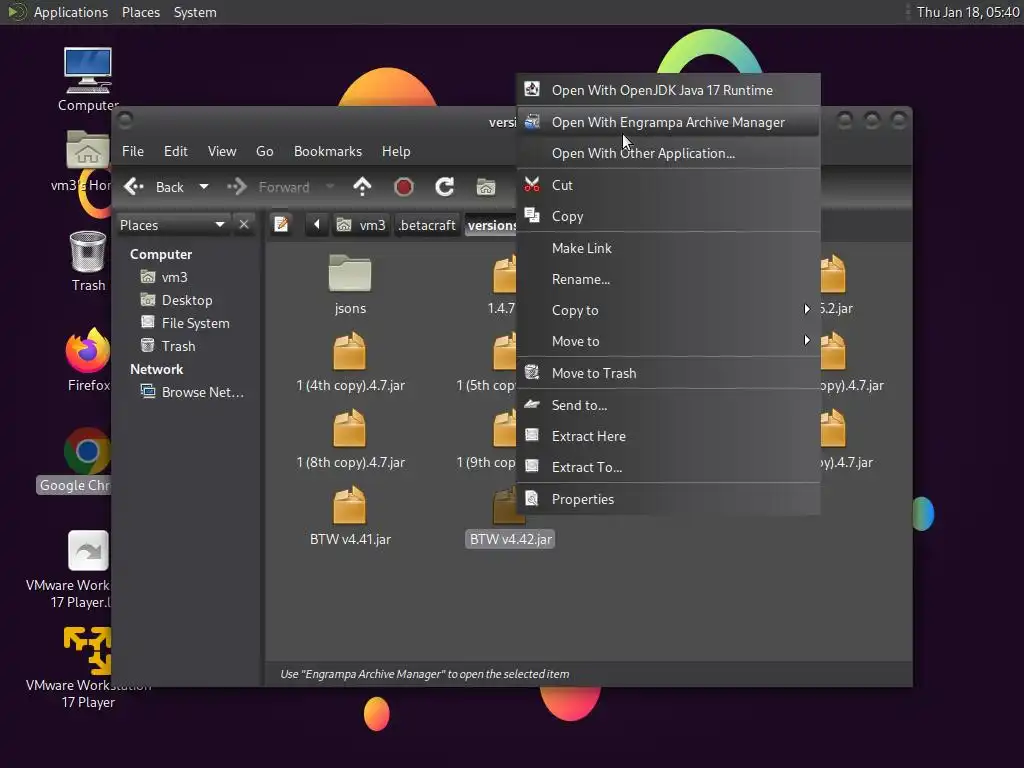Click the trash icon beside Move to Trash
Viewport: 1024px width, 768px height.
(x=532, y=372)
